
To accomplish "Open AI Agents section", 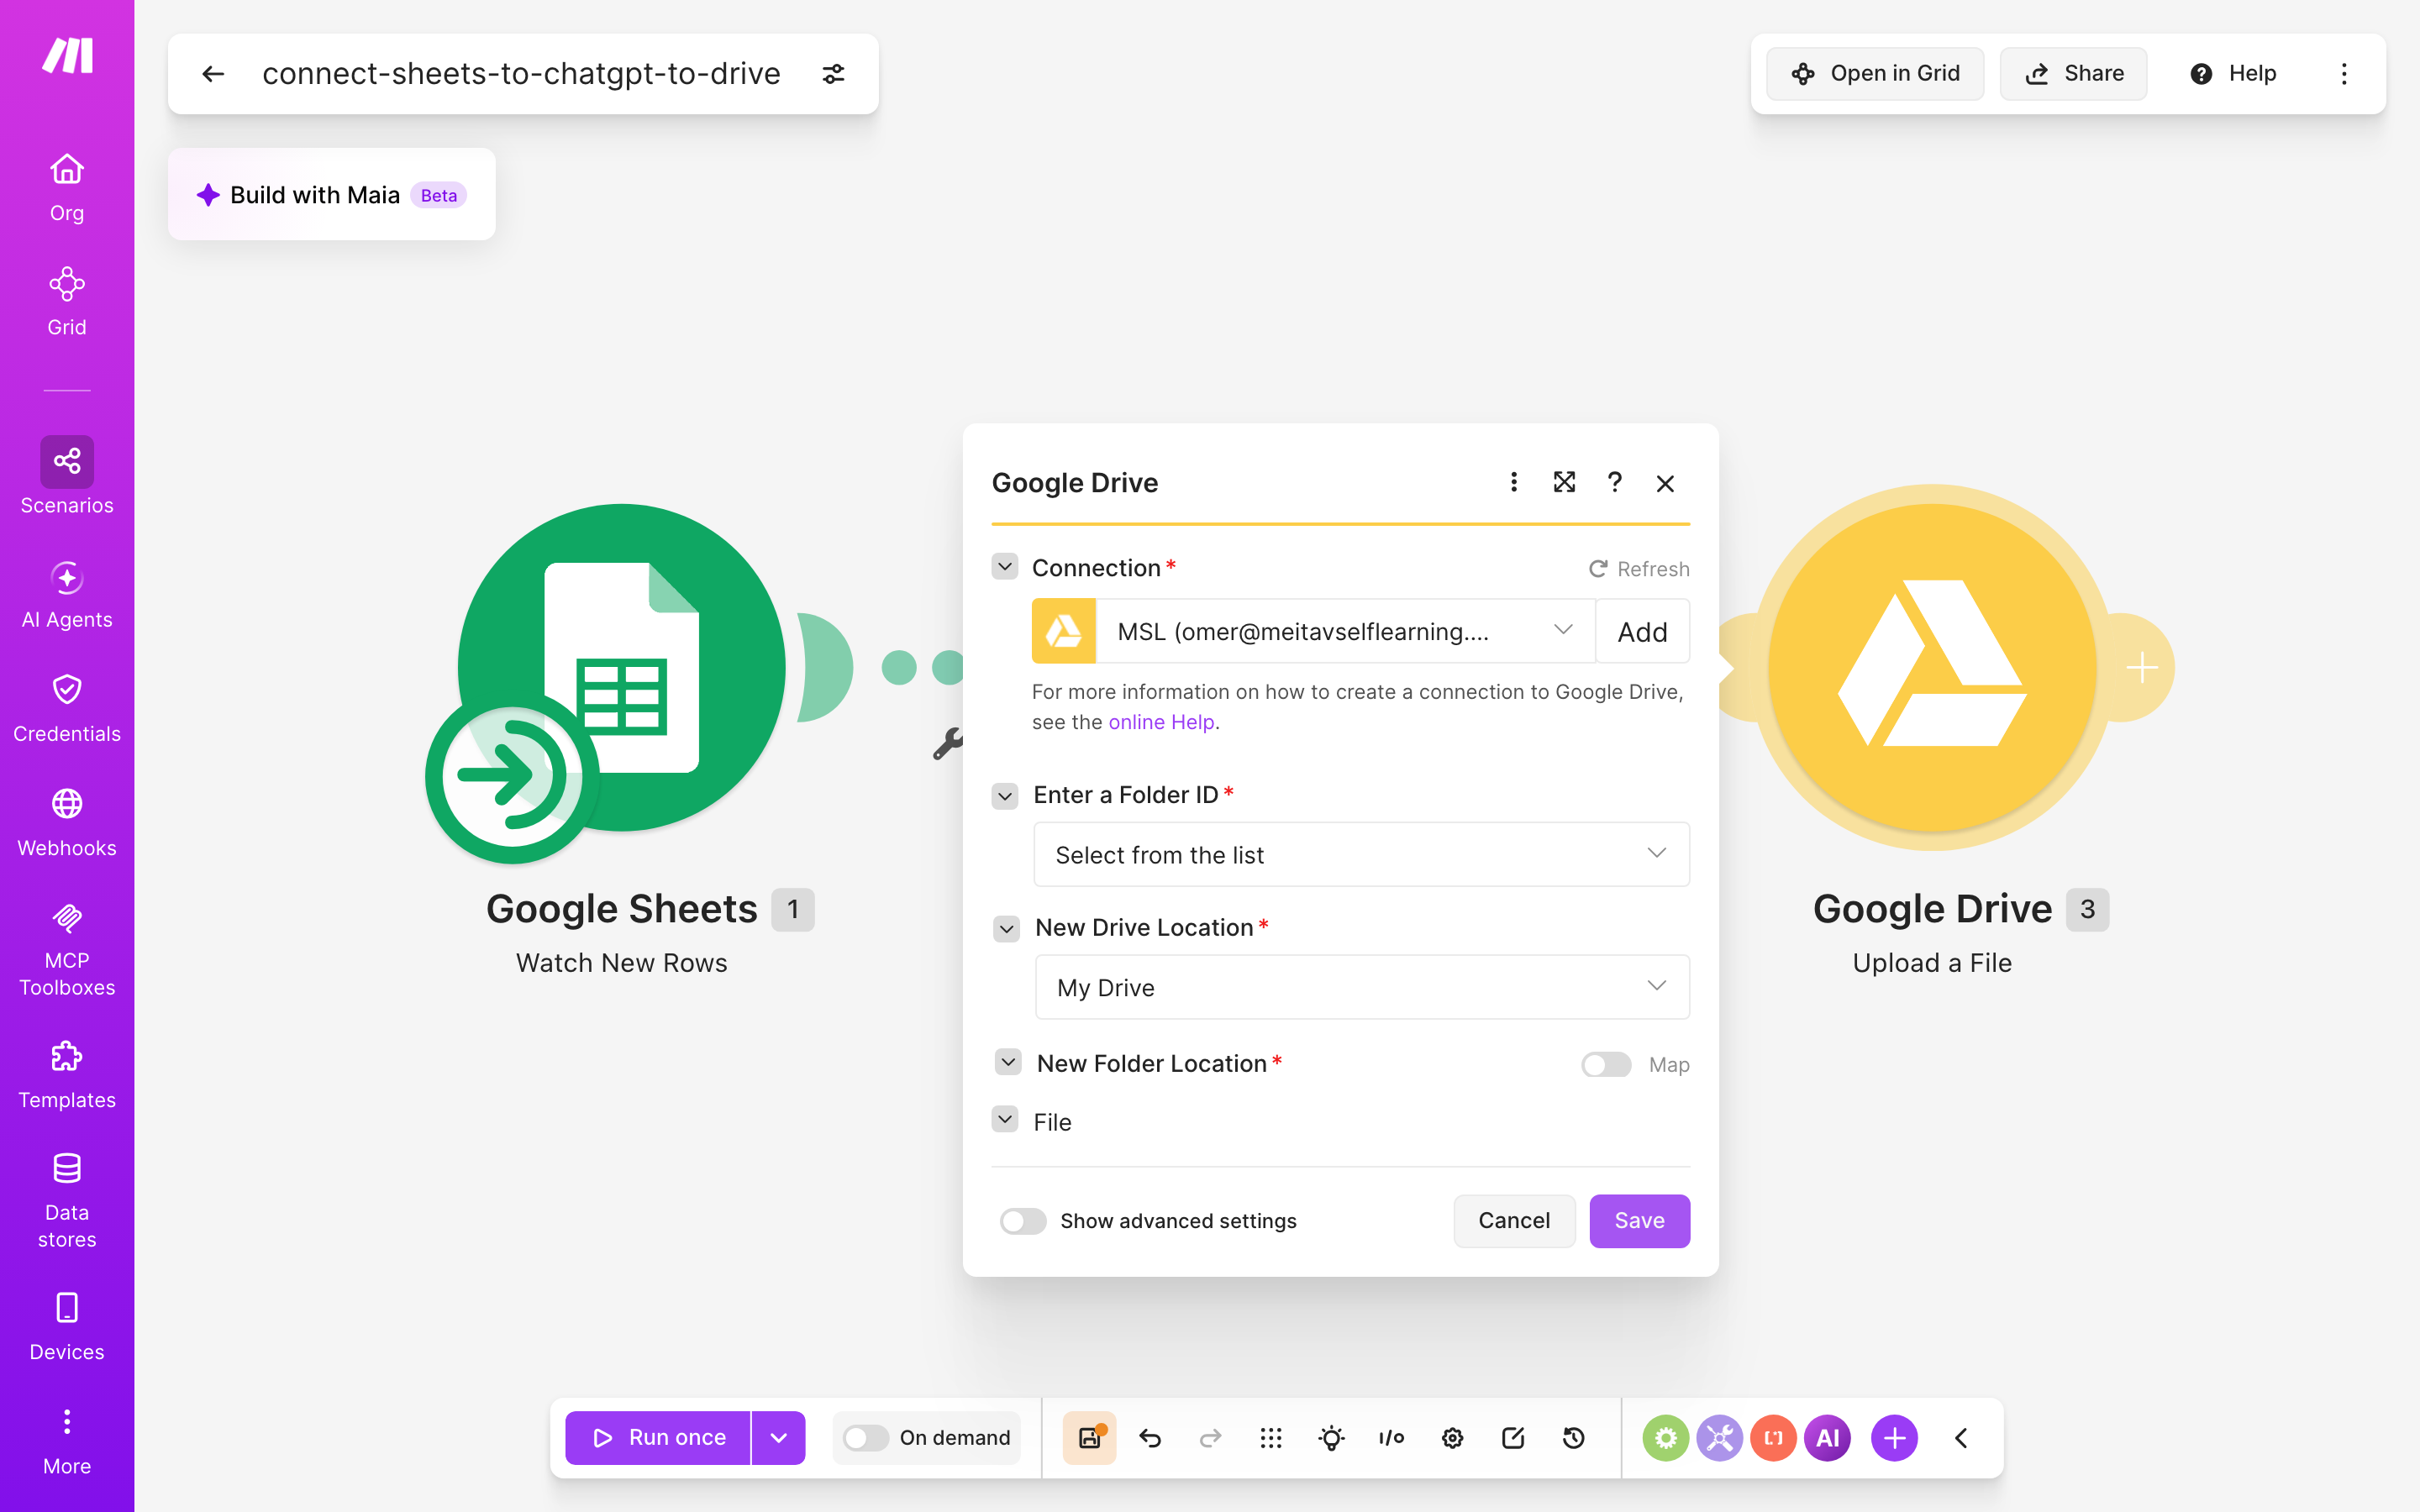I will point(67,595).
